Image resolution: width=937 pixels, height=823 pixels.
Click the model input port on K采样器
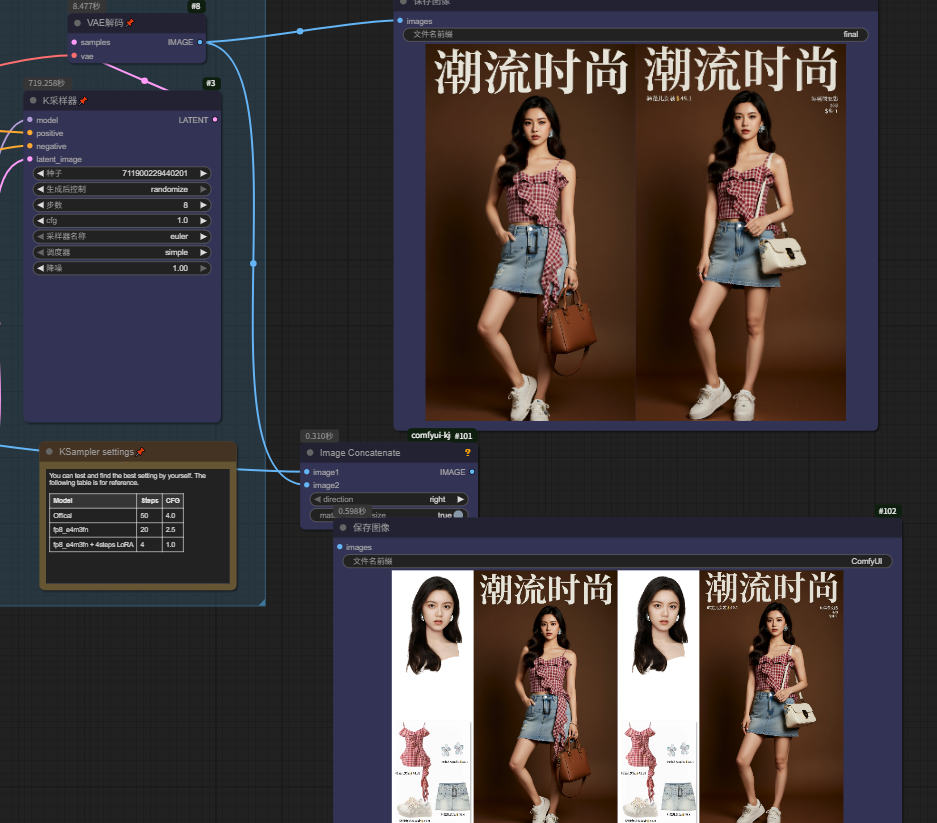pyautogui.click(x=30, y=120)
